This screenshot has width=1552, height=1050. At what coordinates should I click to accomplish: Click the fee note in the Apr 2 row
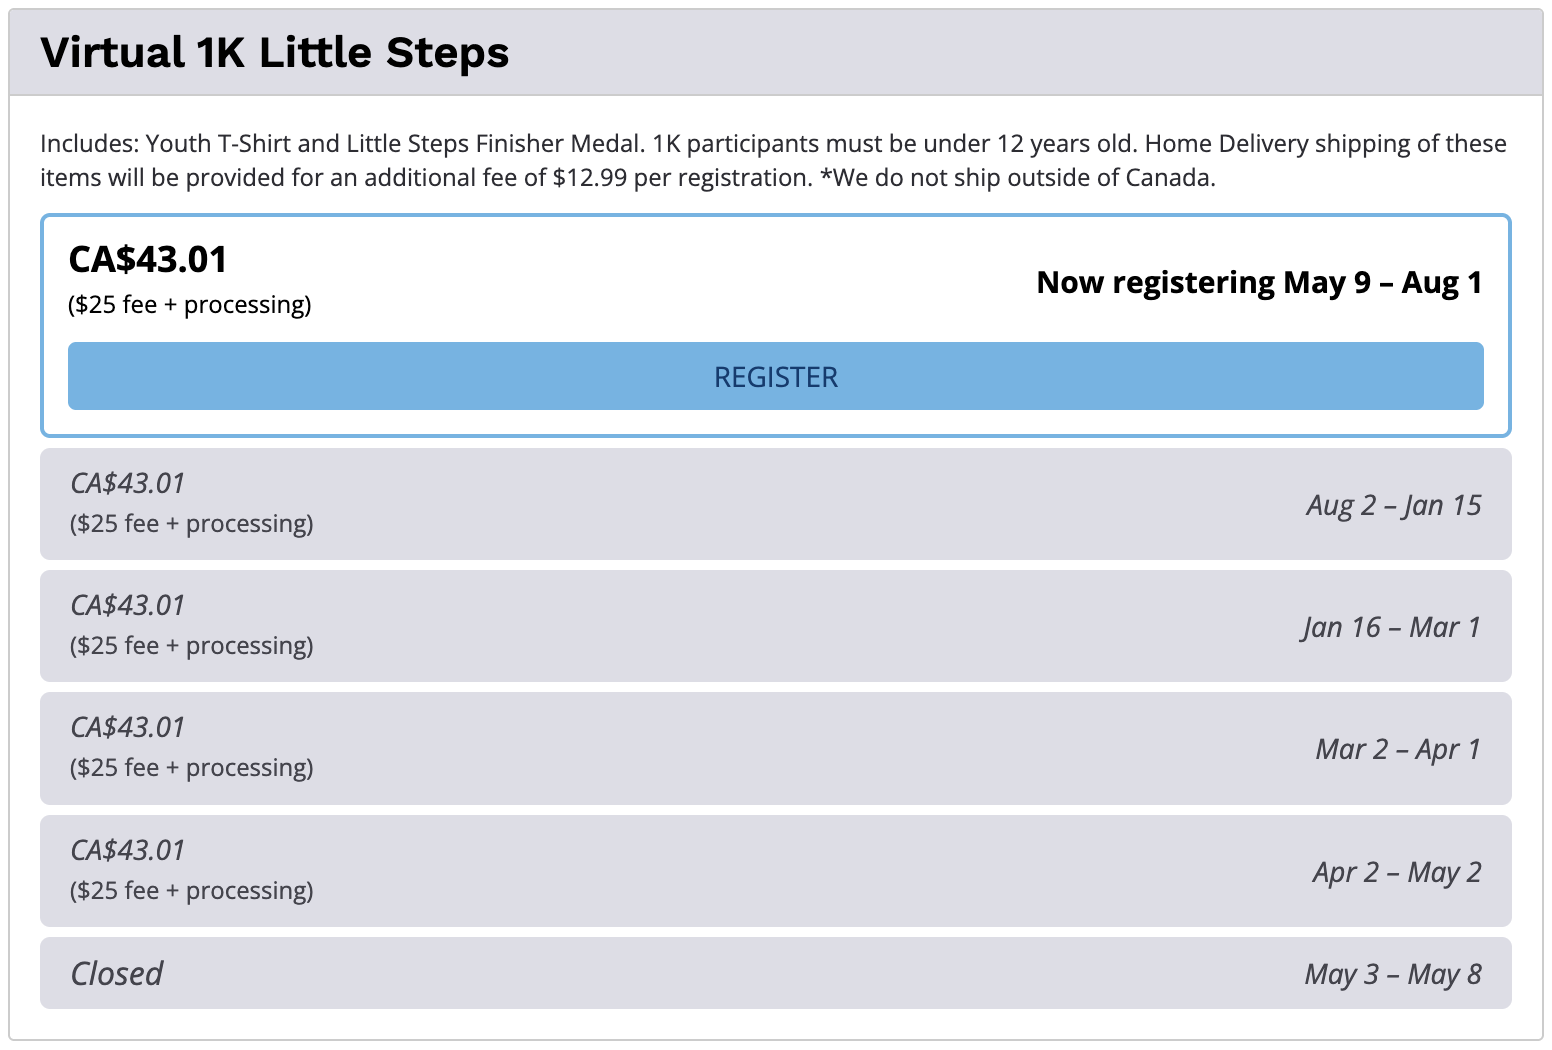pyautogui.click(x=192, y=890)
